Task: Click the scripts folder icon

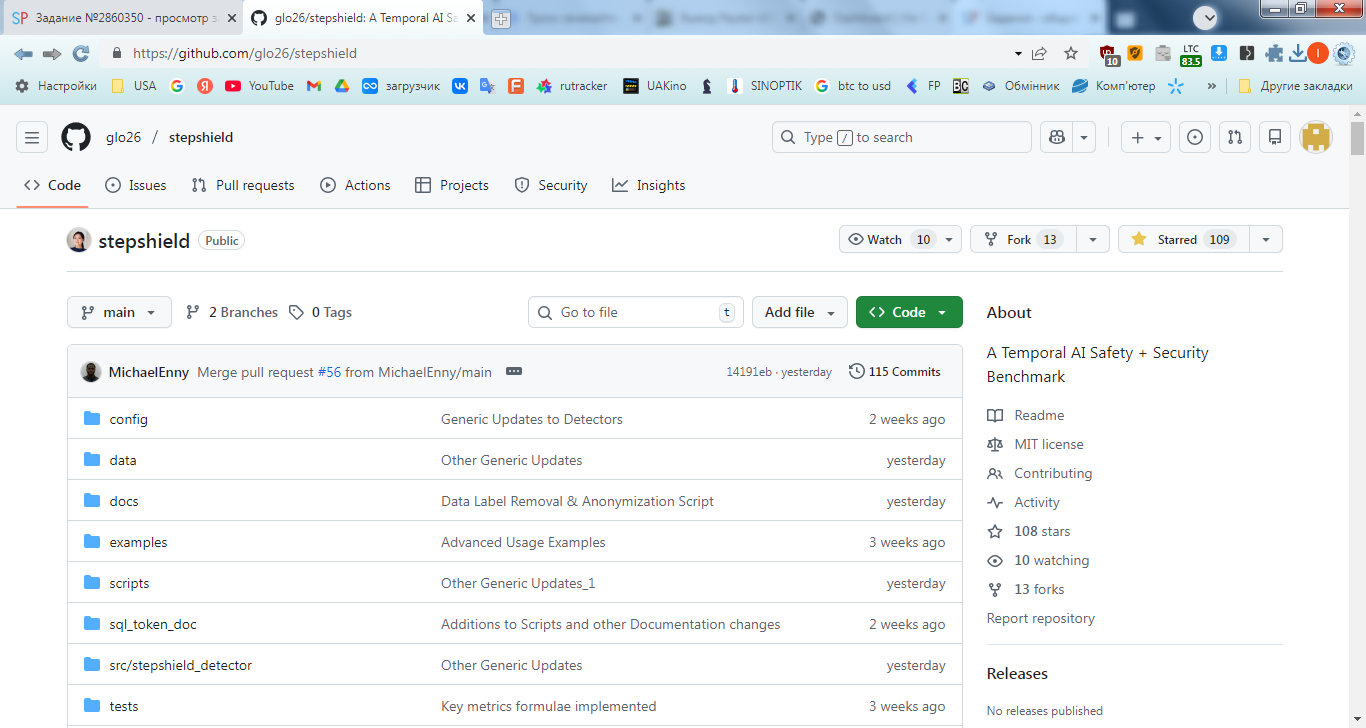Action: (93, 583)
